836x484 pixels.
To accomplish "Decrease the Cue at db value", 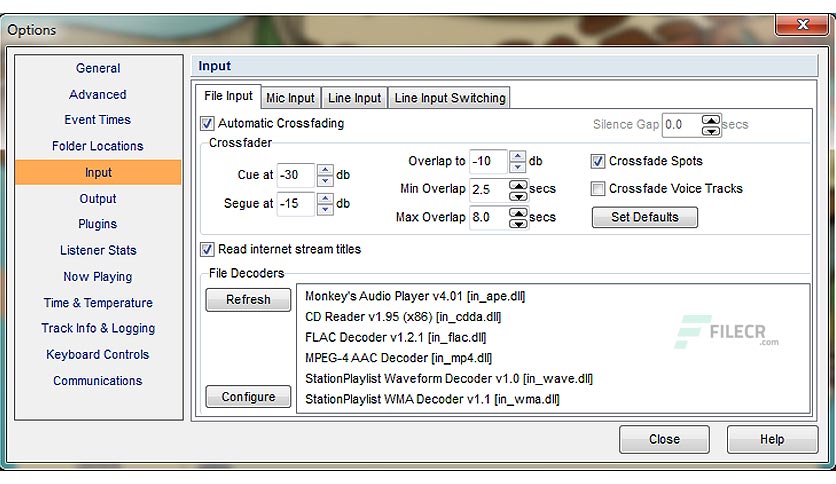I will (325, 180).
